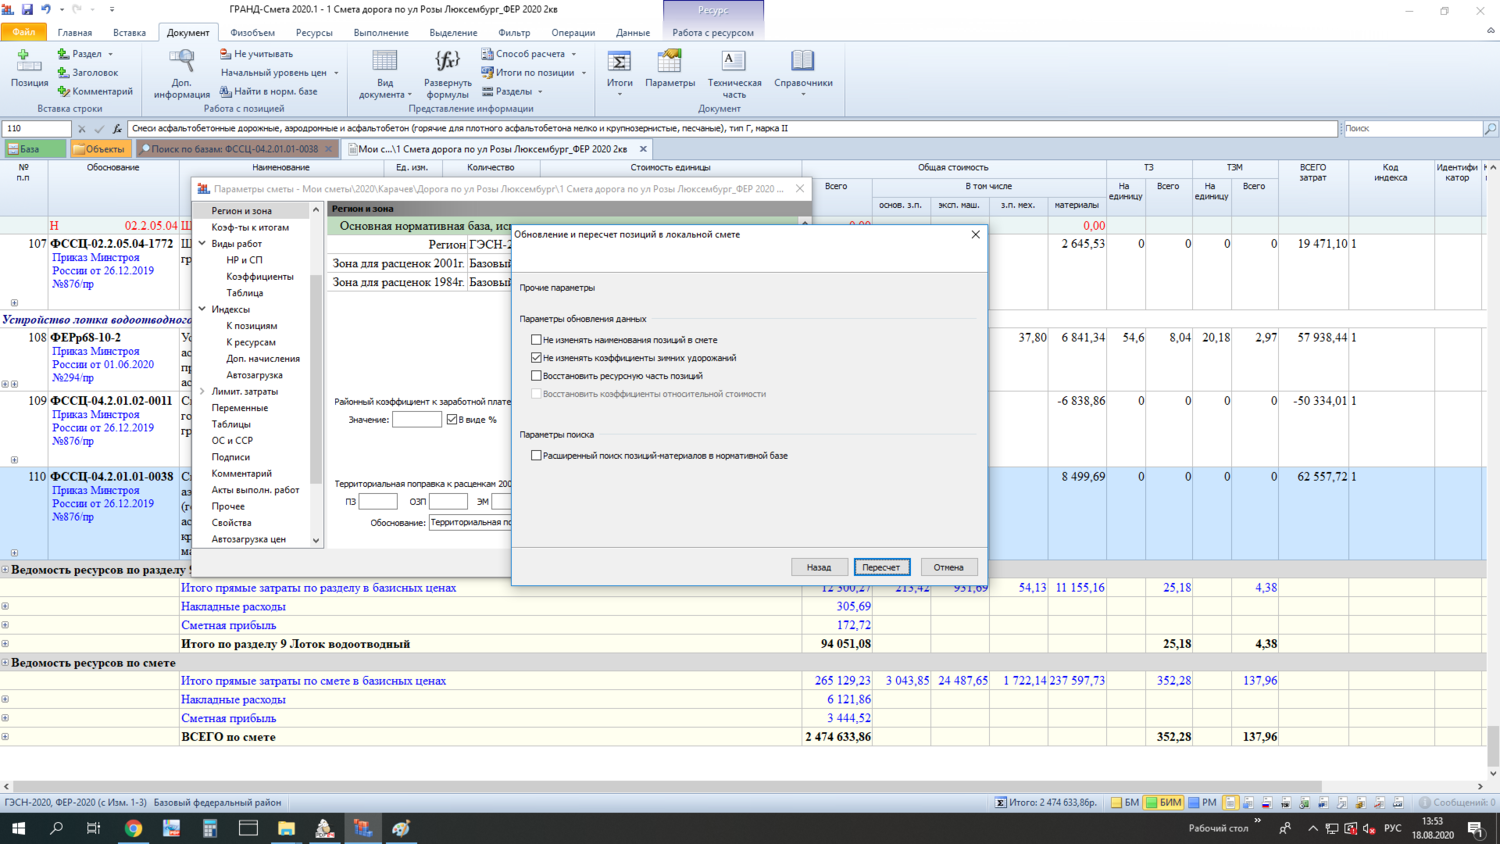Screen dimensions: 1500x844
Task: Click the Назад button in the dialog
Action: [819, 567]
